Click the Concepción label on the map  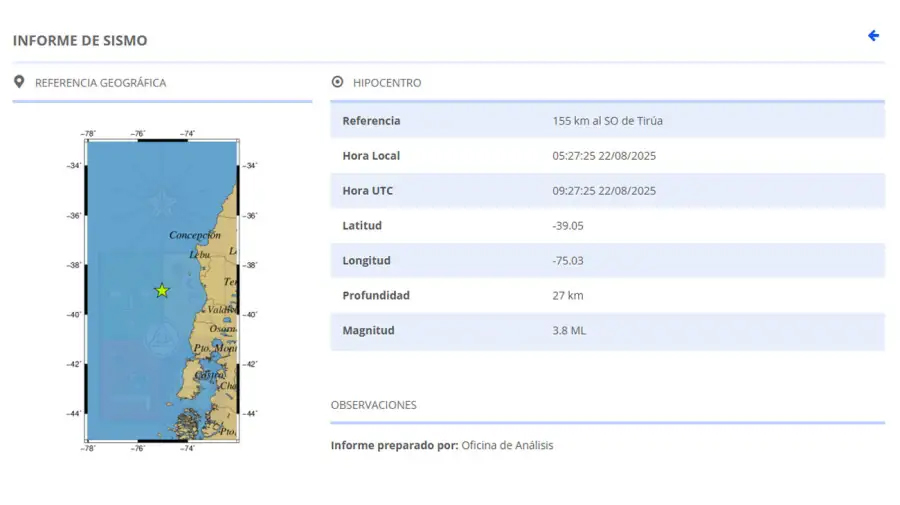194,235
